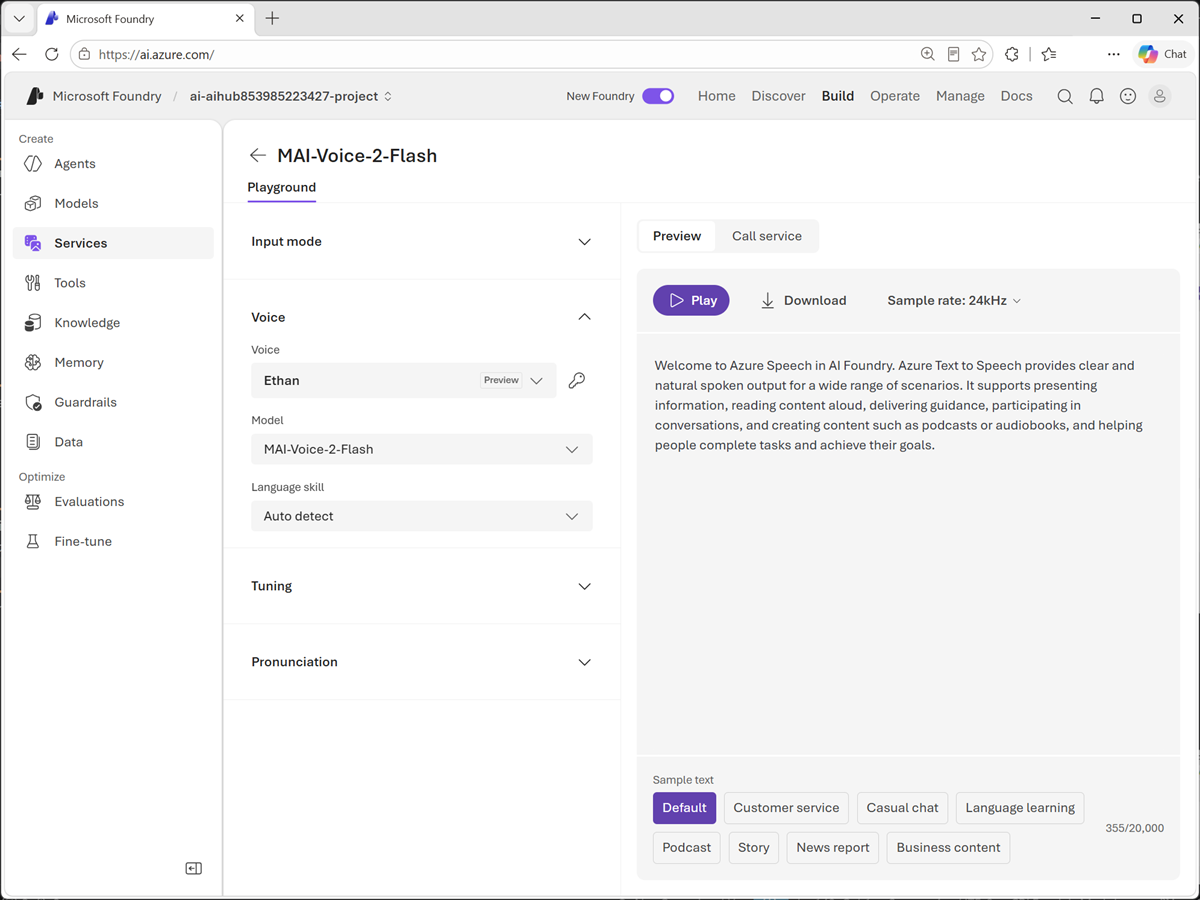Open the Copilot Chat button
The image size is (1200, 900).
1163,54
